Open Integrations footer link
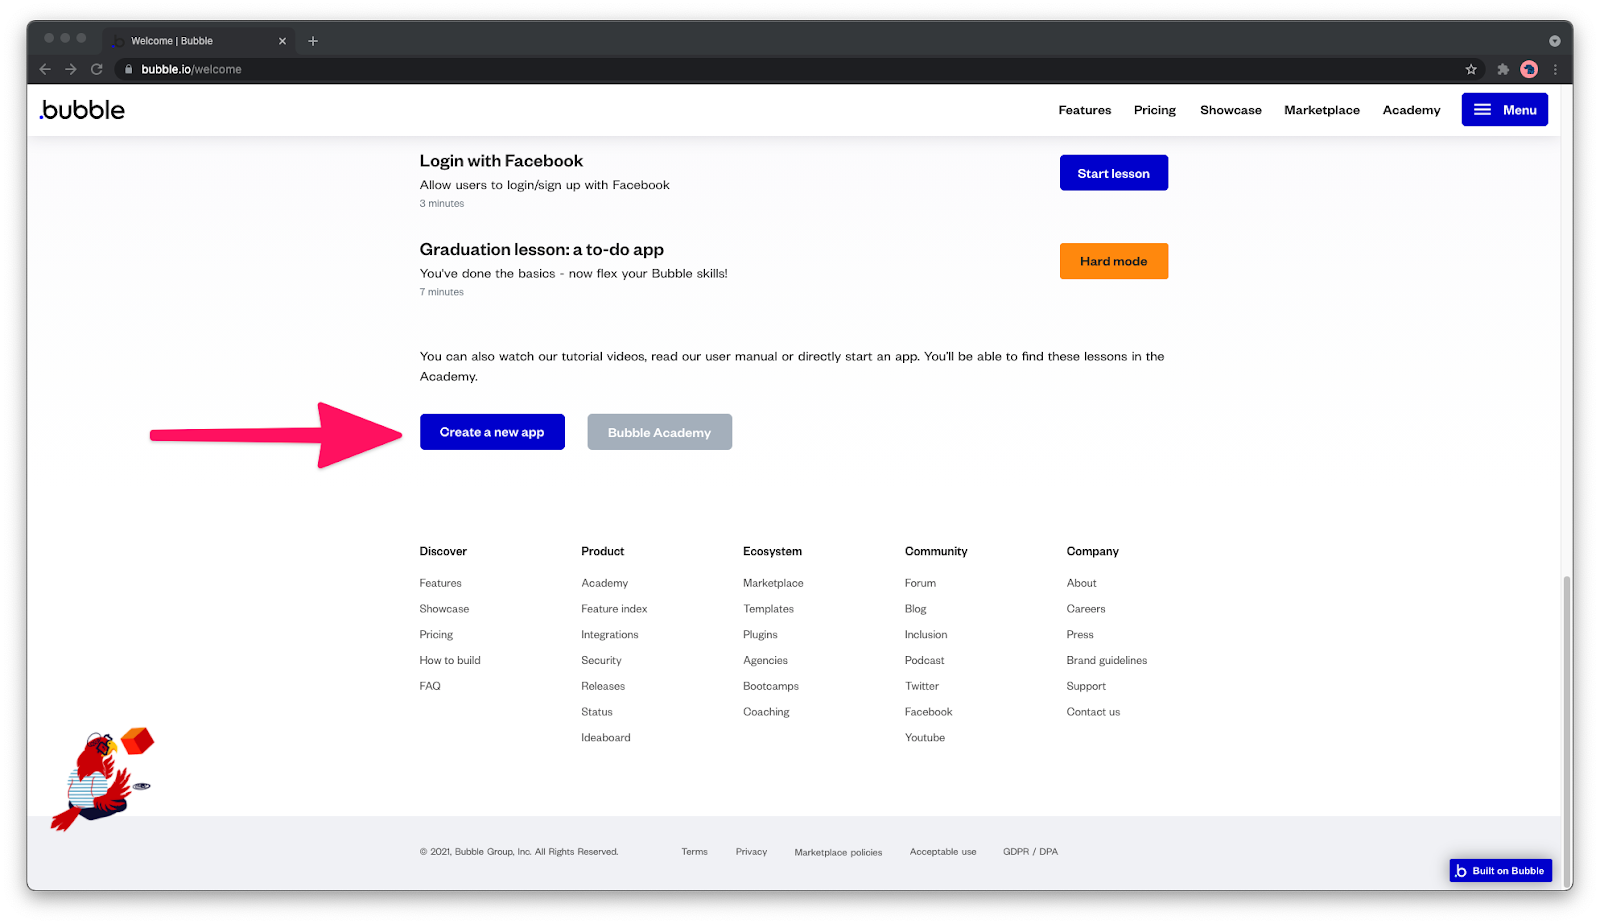 (609, 635)
